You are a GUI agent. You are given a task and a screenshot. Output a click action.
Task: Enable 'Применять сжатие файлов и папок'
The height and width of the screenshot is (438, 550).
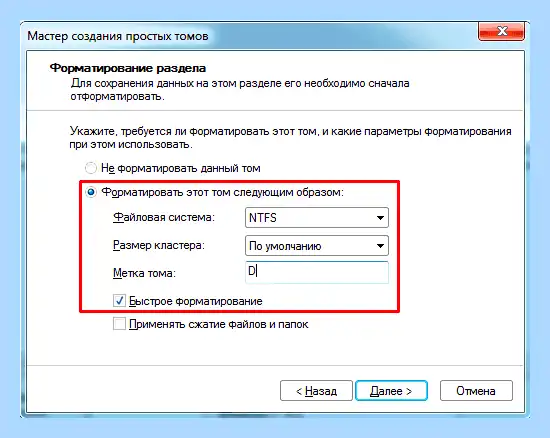pyautogui.click(x=119, y=324)
